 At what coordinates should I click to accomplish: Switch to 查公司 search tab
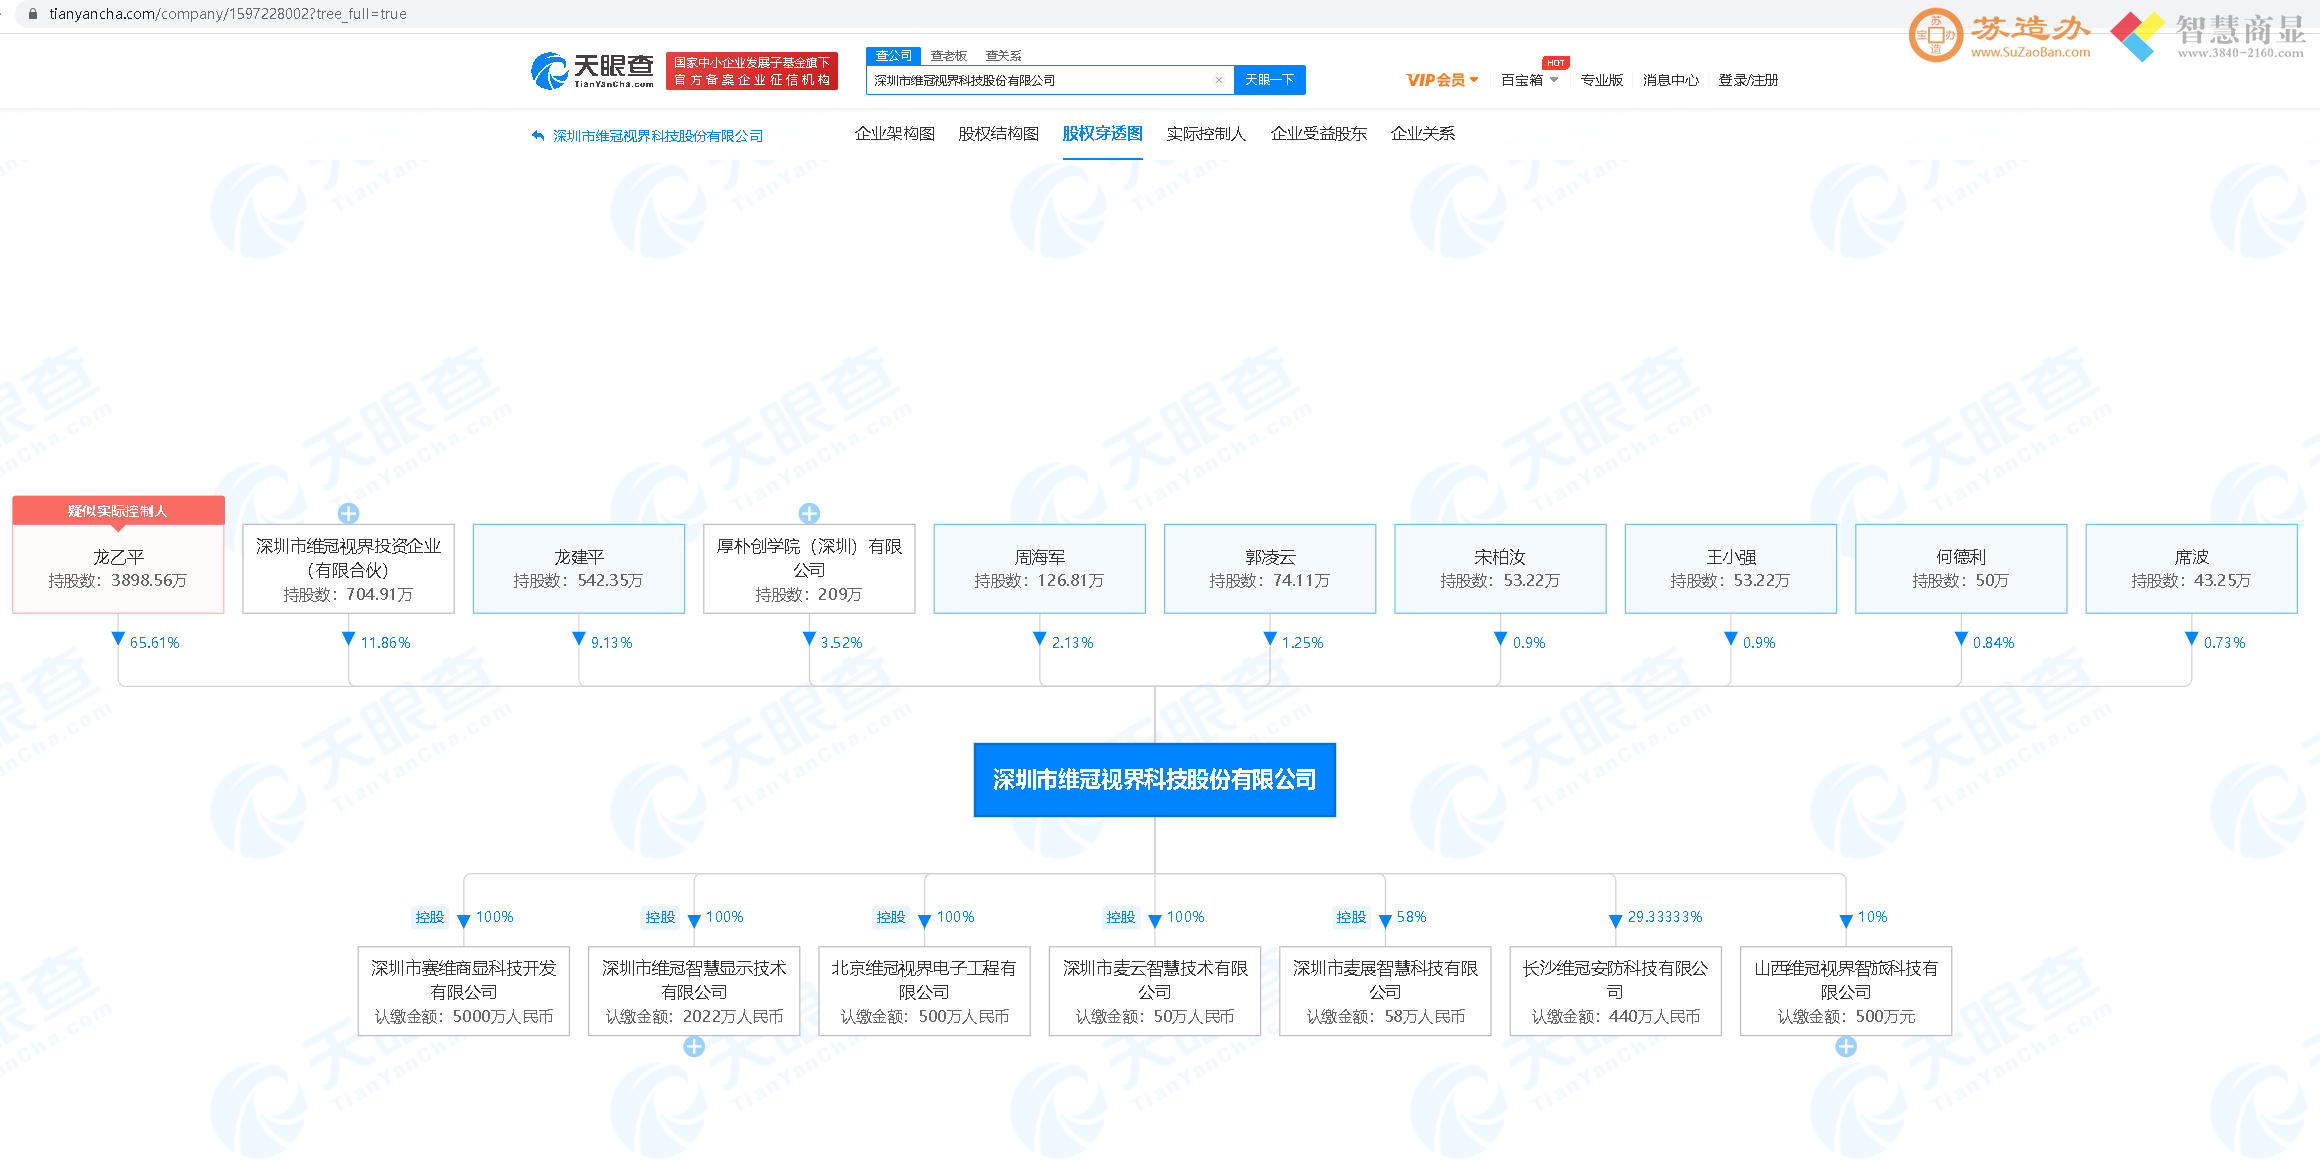click(893, 56)
